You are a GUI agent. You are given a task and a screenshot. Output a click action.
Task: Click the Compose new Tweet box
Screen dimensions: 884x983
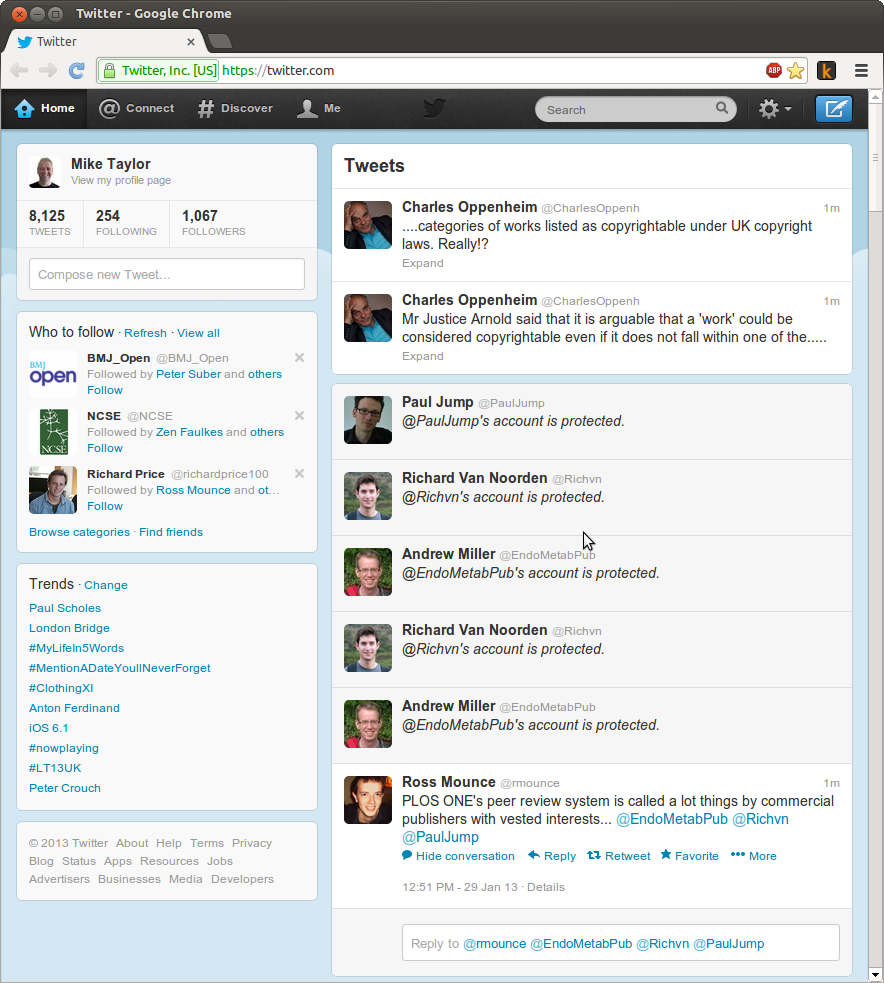coord(167,274)
